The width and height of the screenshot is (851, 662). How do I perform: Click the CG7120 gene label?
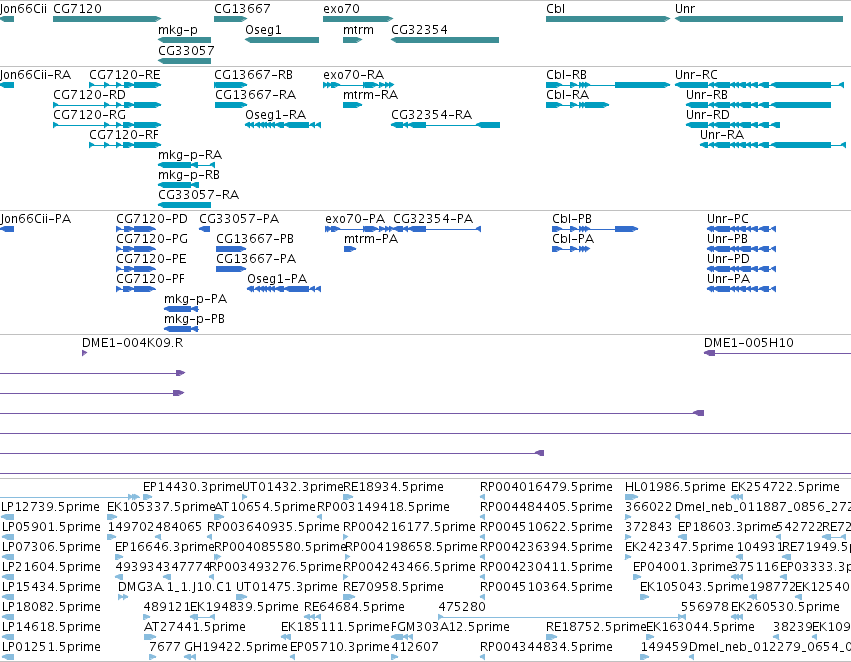[77, 9]
